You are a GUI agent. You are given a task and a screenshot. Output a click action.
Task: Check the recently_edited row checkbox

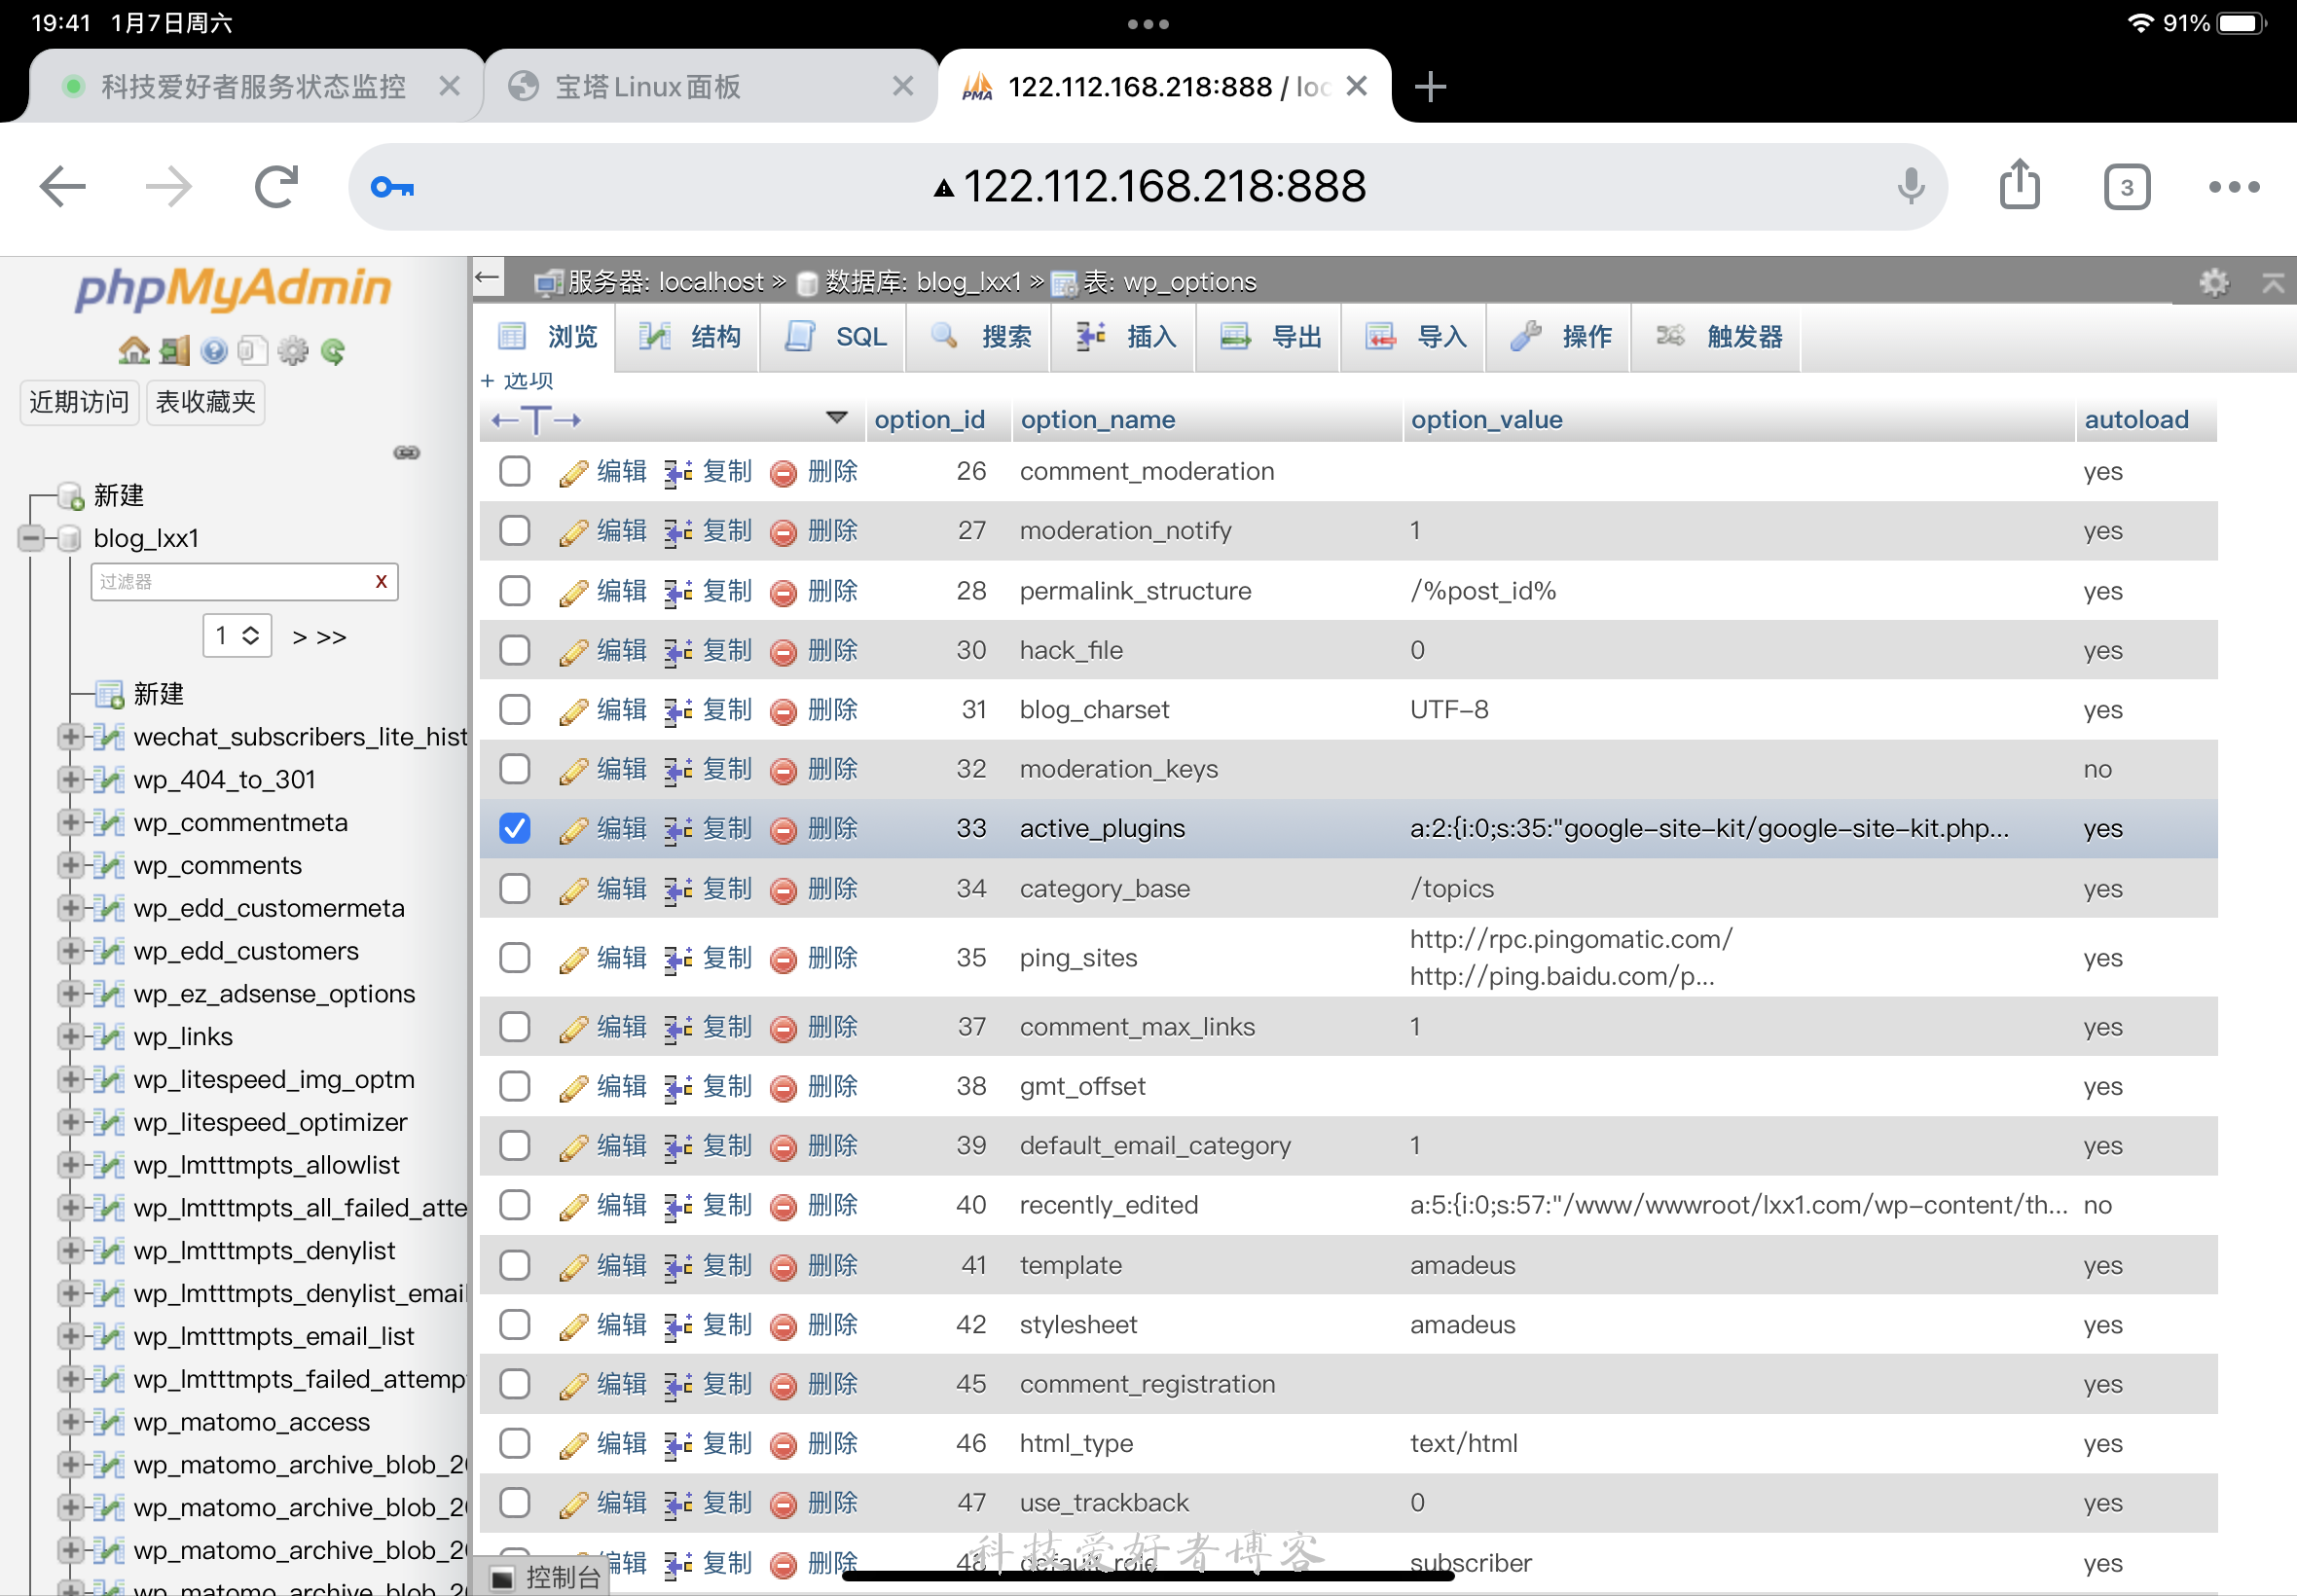coord(515,1205)
